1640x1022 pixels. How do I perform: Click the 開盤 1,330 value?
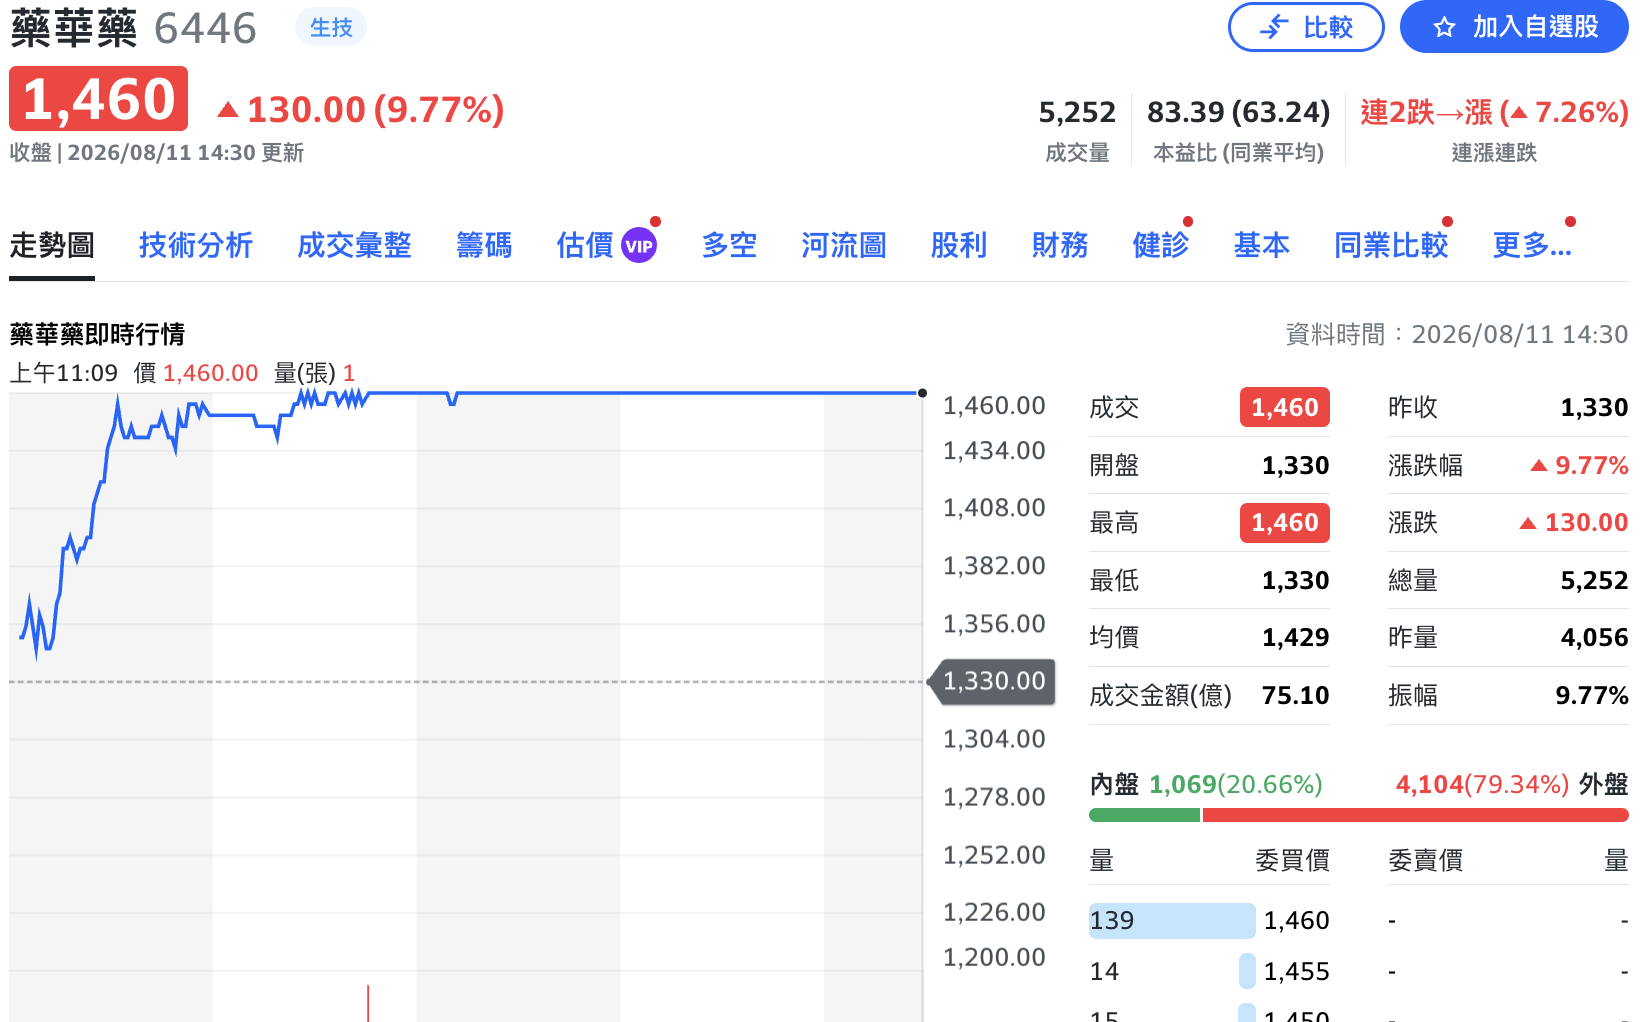[x=1295, y=465]
